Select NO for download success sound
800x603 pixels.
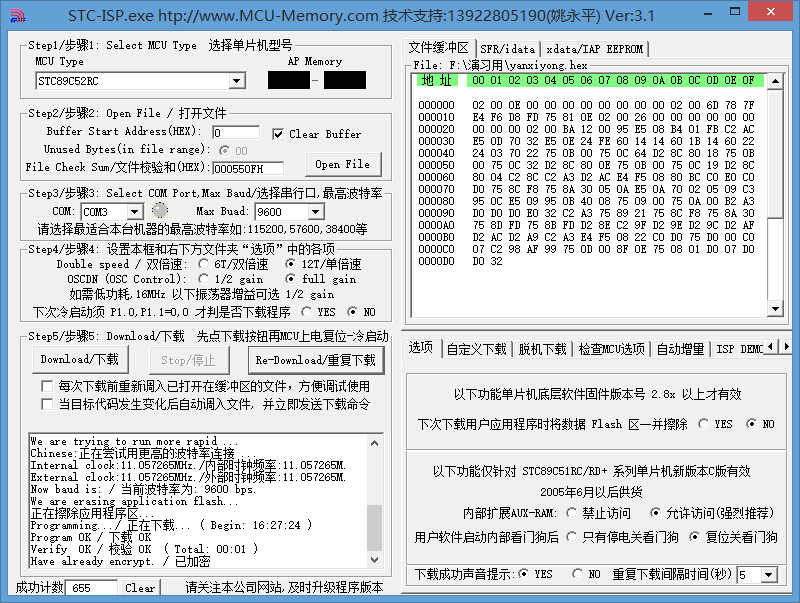[578, 574]
